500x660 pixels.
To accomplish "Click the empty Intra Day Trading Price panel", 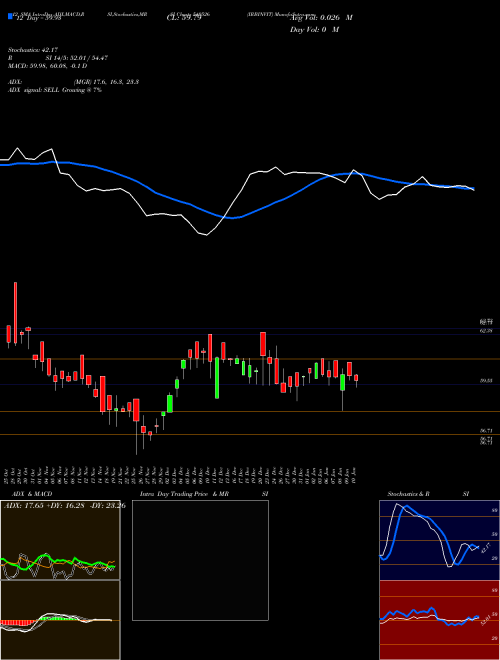I will (x=200, y=560).
